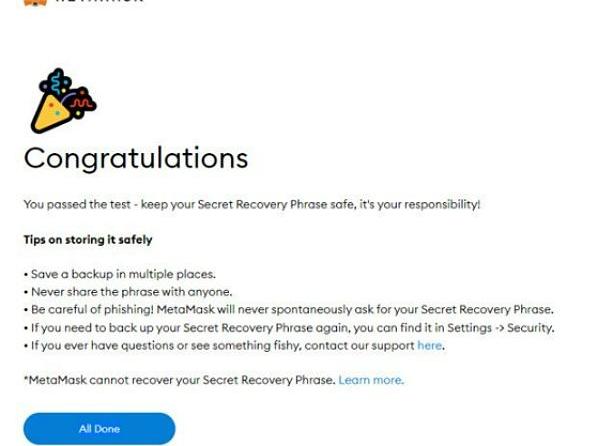Click the word 'MetaMask' in the phishing tip
This screenshot has height=446, width=598.
click(186, 309)
